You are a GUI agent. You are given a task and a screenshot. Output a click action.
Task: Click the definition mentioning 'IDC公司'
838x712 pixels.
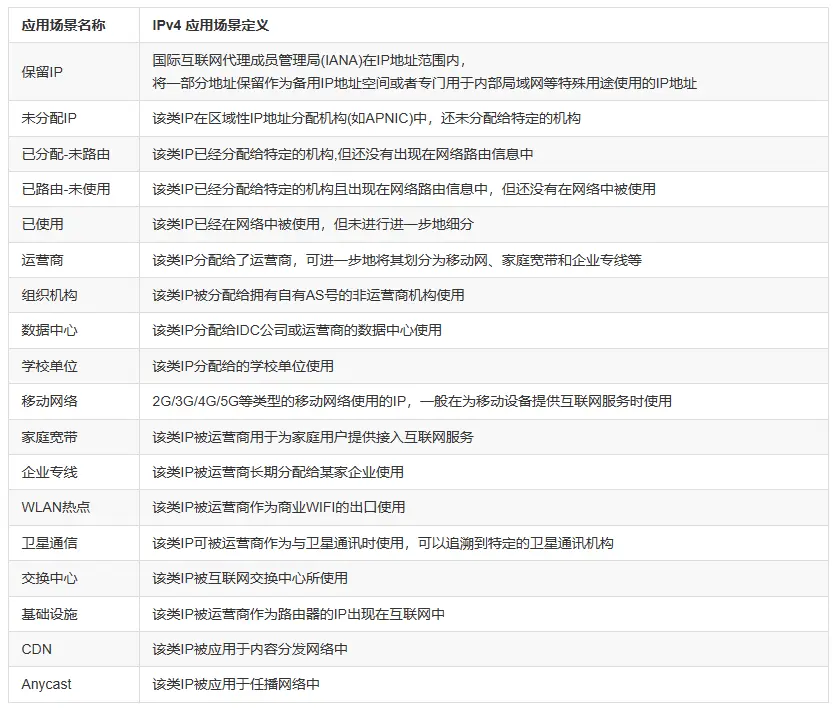[484, 330]
